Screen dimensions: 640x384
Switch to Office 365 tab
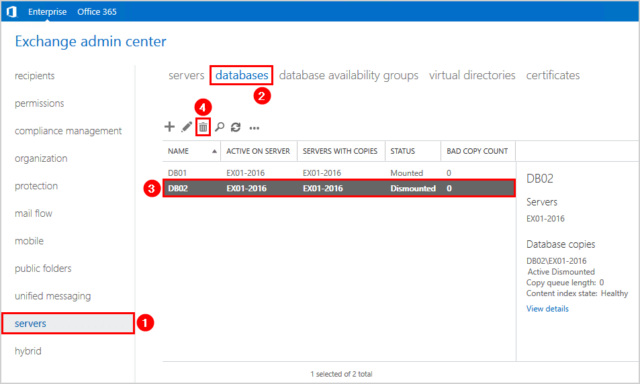pos(97,12)
